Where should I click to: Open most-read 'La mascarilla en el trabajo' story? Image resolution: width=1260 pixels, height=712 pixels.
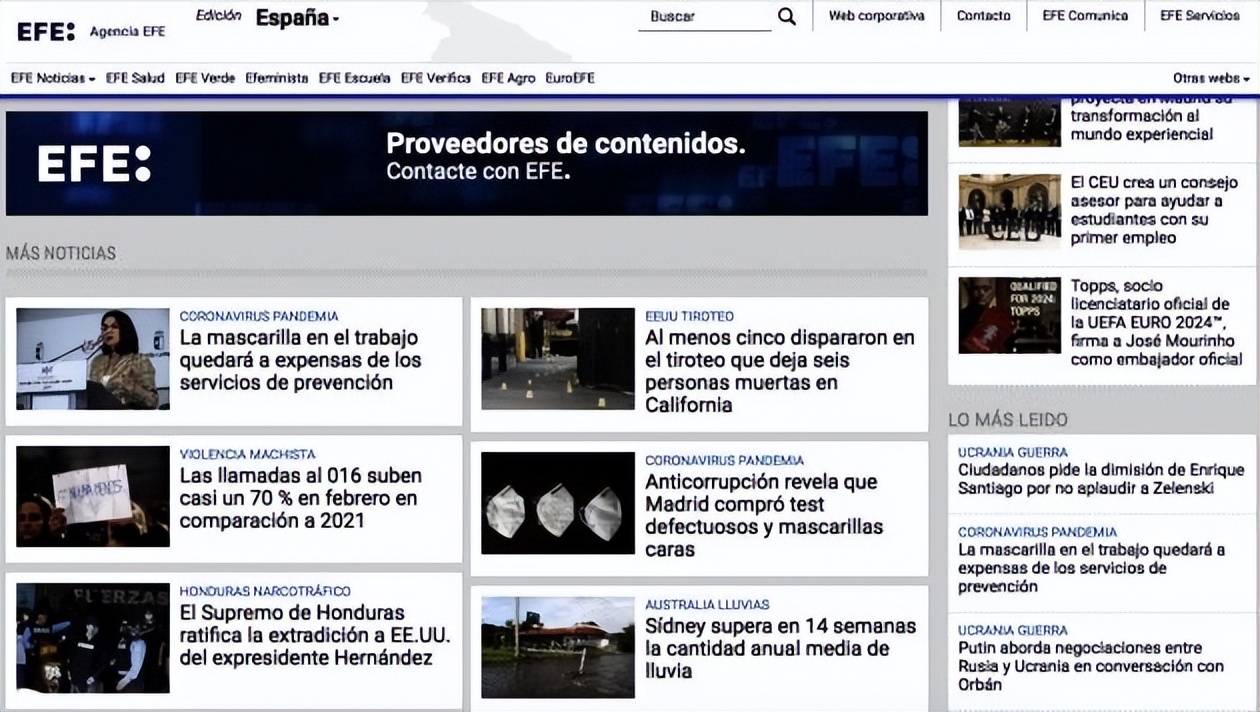tap(1091, 568)
